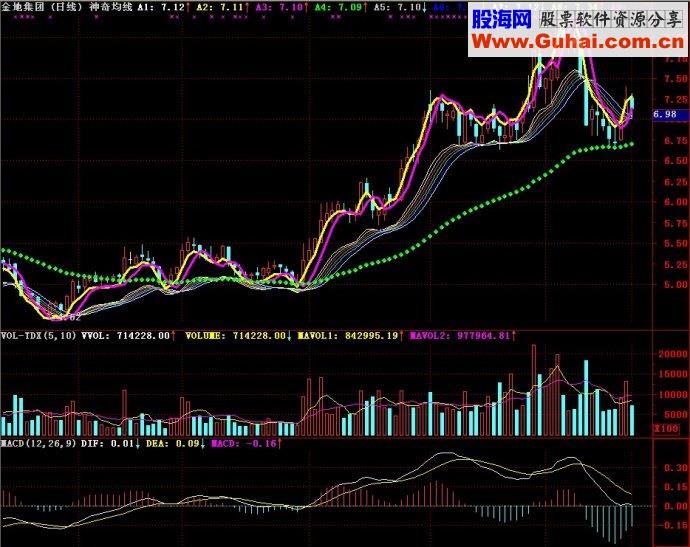Click the 6.25 price axis label
Image resolution: width=690 pixels, height=547 pixels.
[x=675, y=182]
